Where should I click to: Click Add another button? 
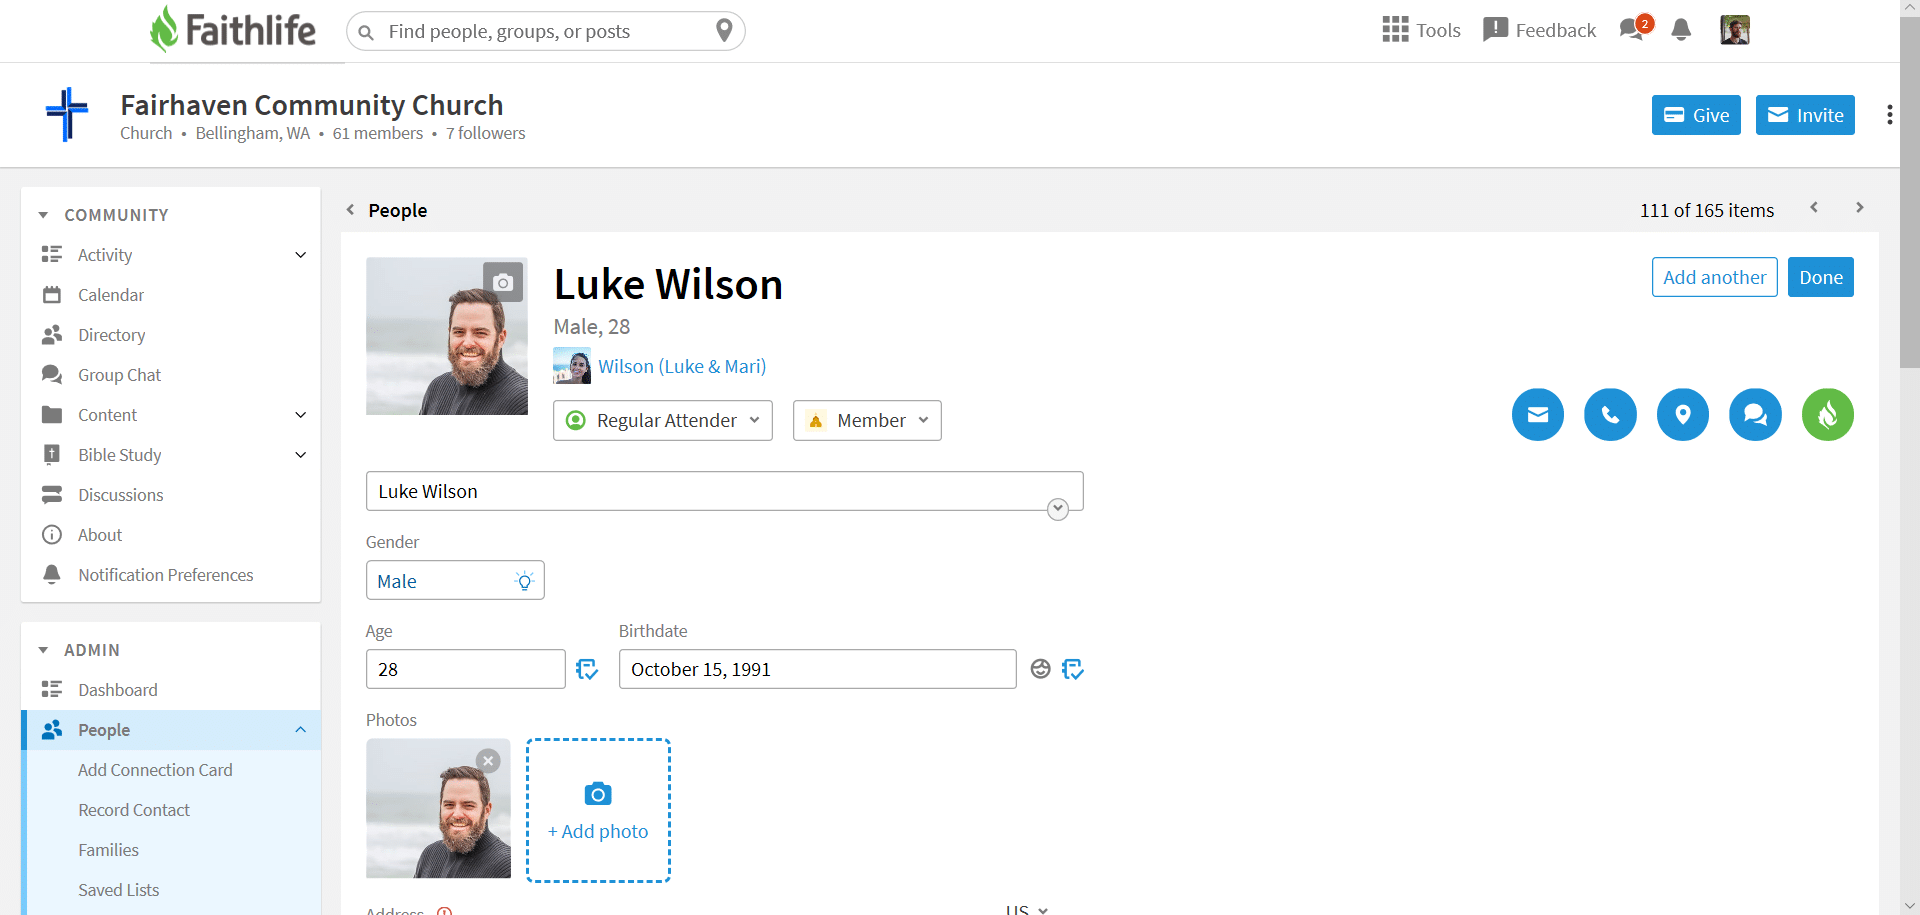(1714, 277)
